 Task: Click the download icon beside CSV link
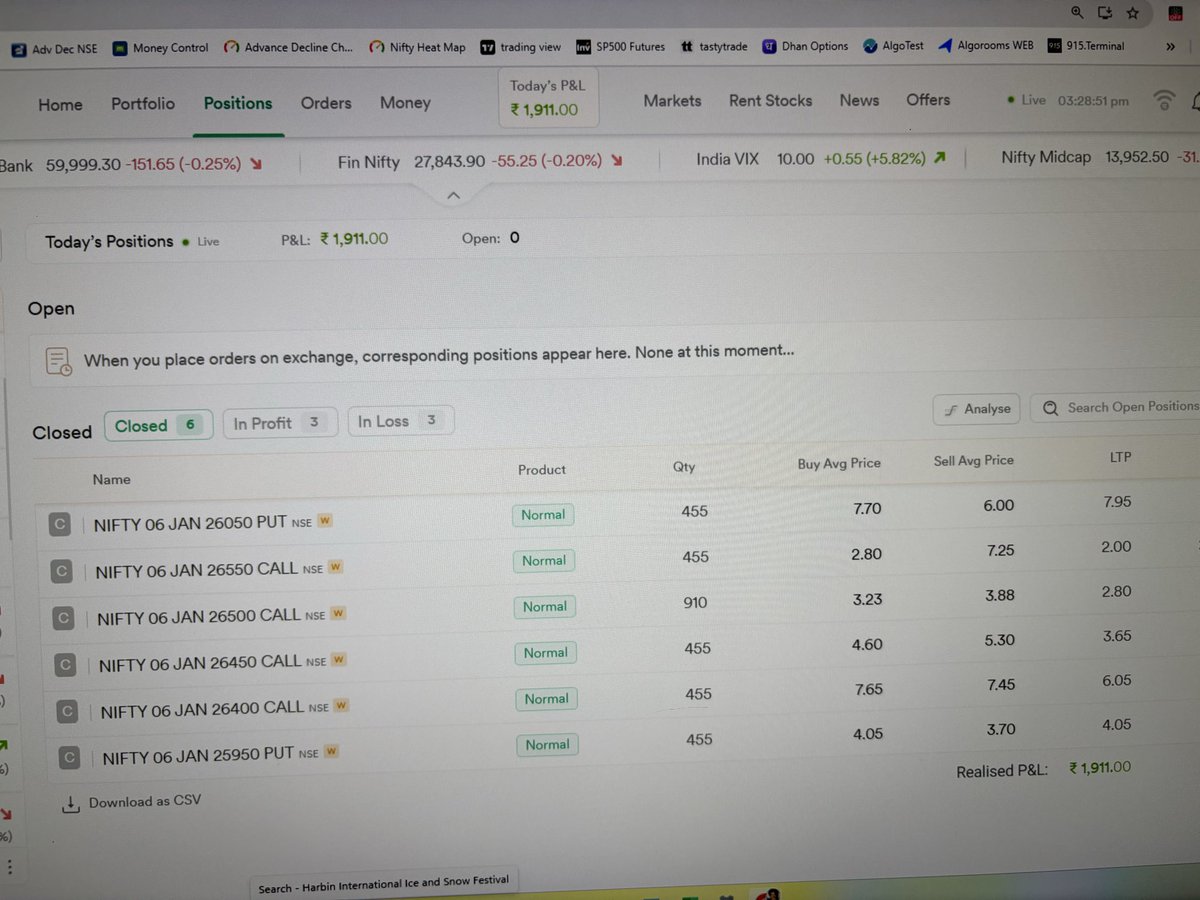(70, 804)
